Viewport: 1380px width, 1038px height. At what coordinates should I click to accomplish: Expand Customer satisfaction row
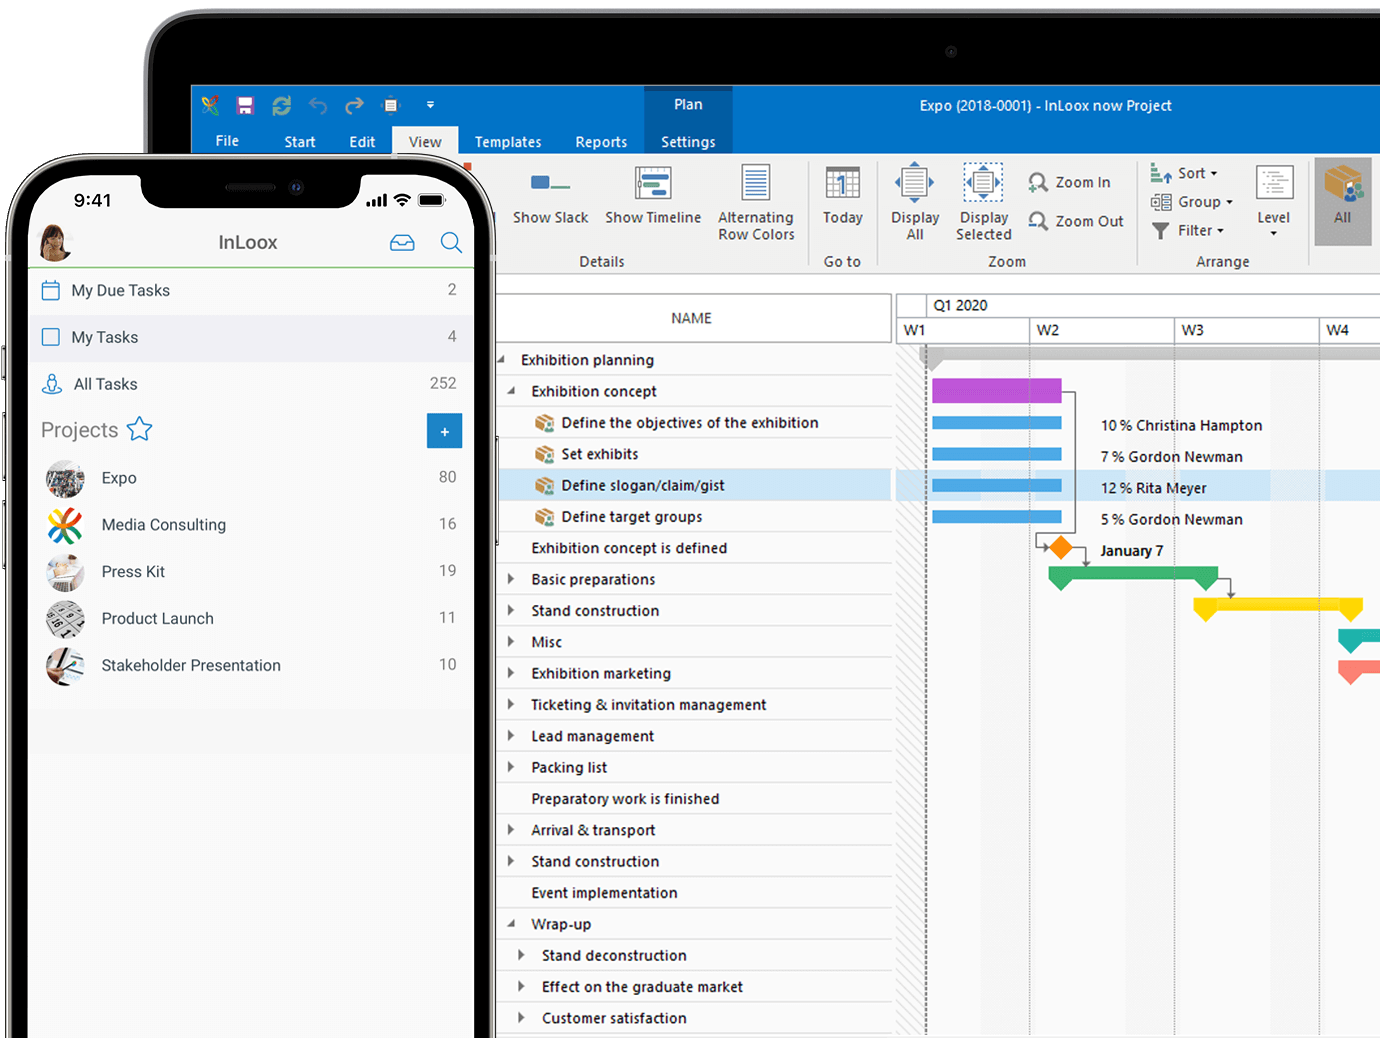tap(521, 1018)
